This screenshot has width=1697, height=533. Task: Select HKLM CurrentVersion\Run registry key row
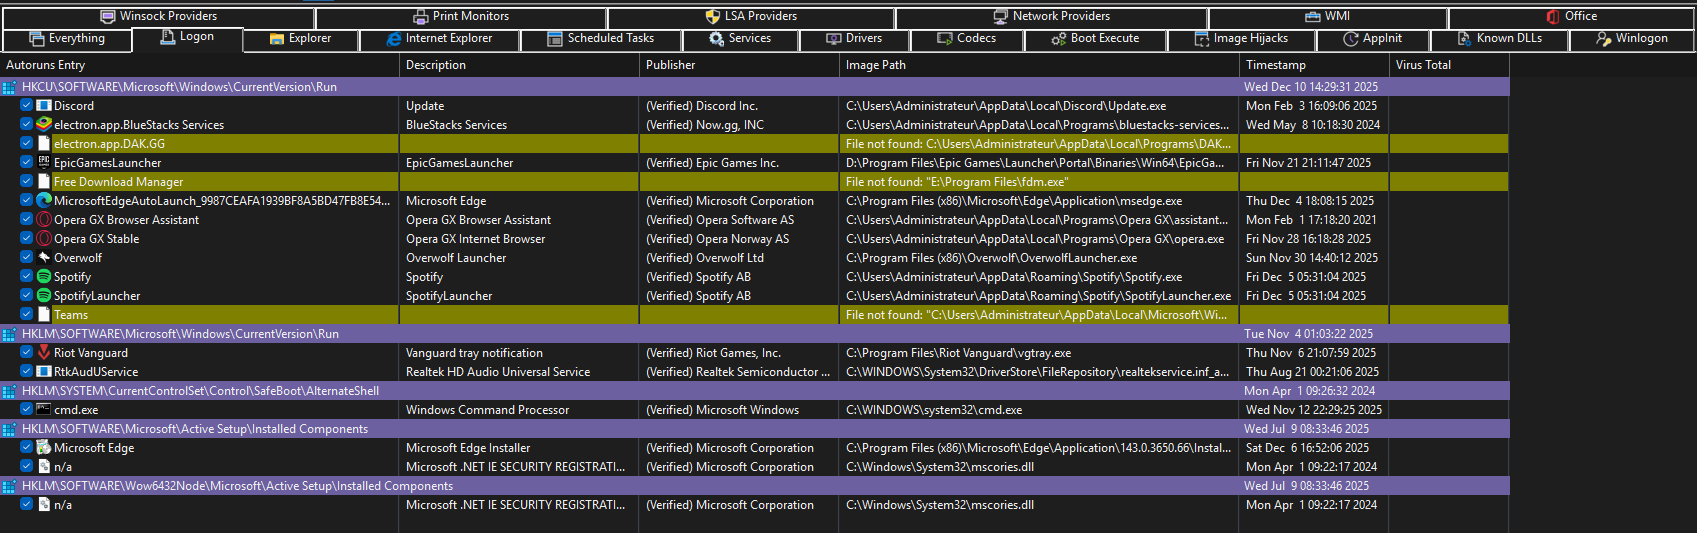click(x=754, y=334)
